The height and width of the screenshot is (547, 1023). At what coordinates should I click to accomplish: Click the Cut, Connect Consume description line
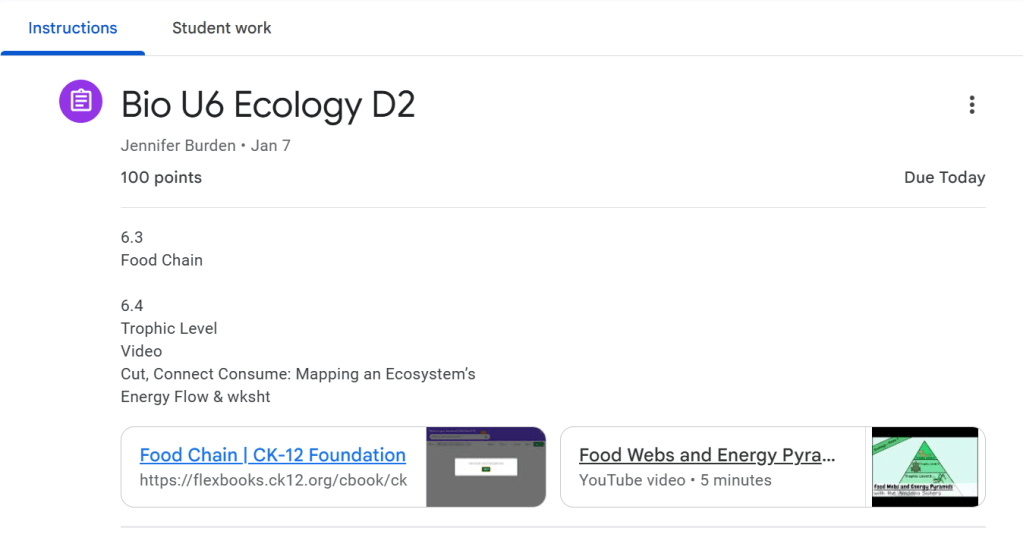coord(297,374)
